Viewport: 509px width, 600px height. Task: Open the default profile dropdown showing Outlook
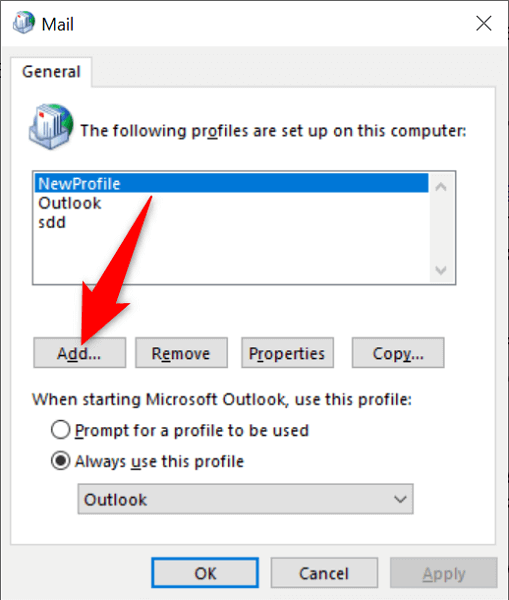point(245,499)
